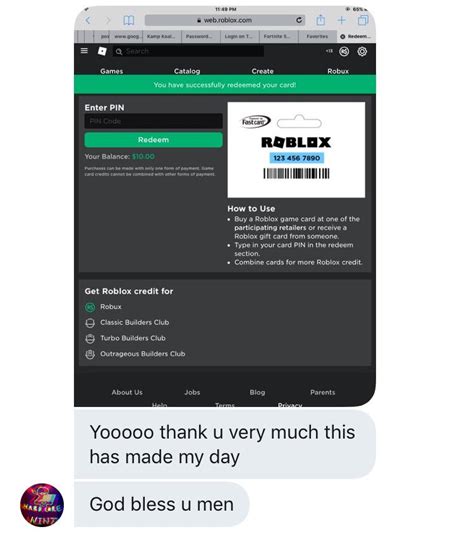Show all tabs overview icon
The width and height of the screenshot is (474, 534).
(x=363, y=20)
